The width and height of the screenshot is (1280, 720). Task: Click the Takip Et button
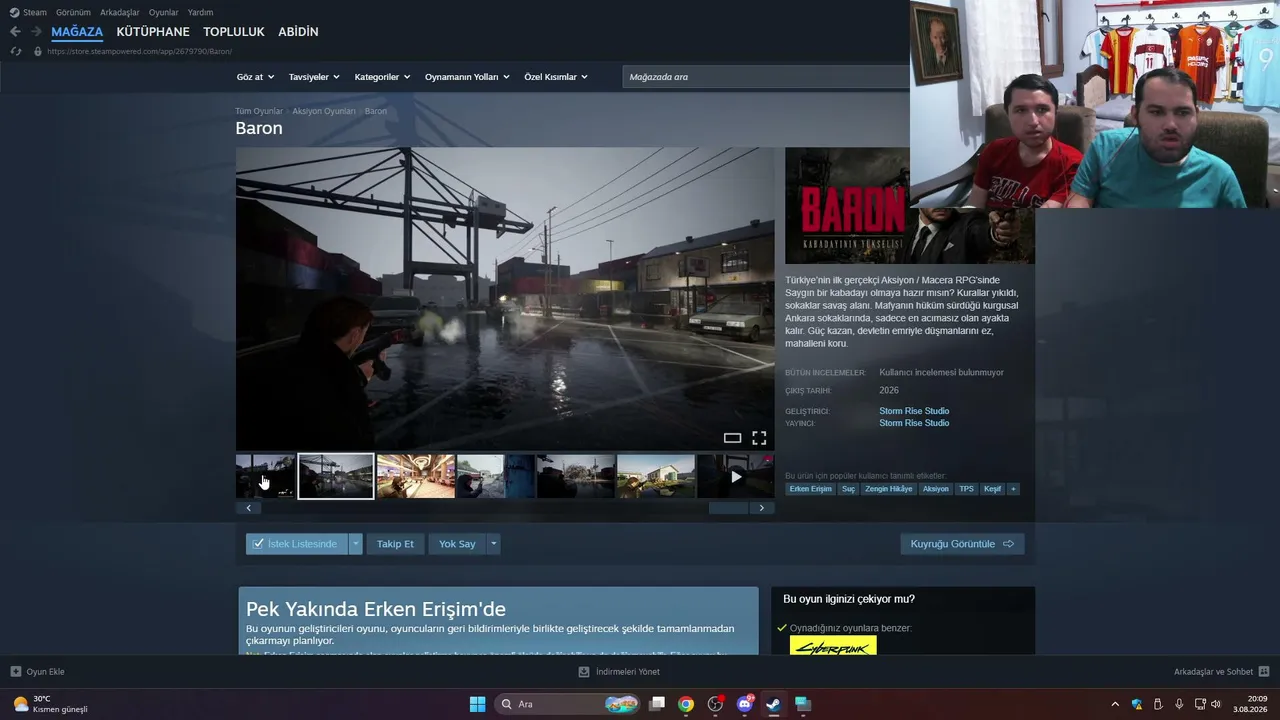coord(395,544)
